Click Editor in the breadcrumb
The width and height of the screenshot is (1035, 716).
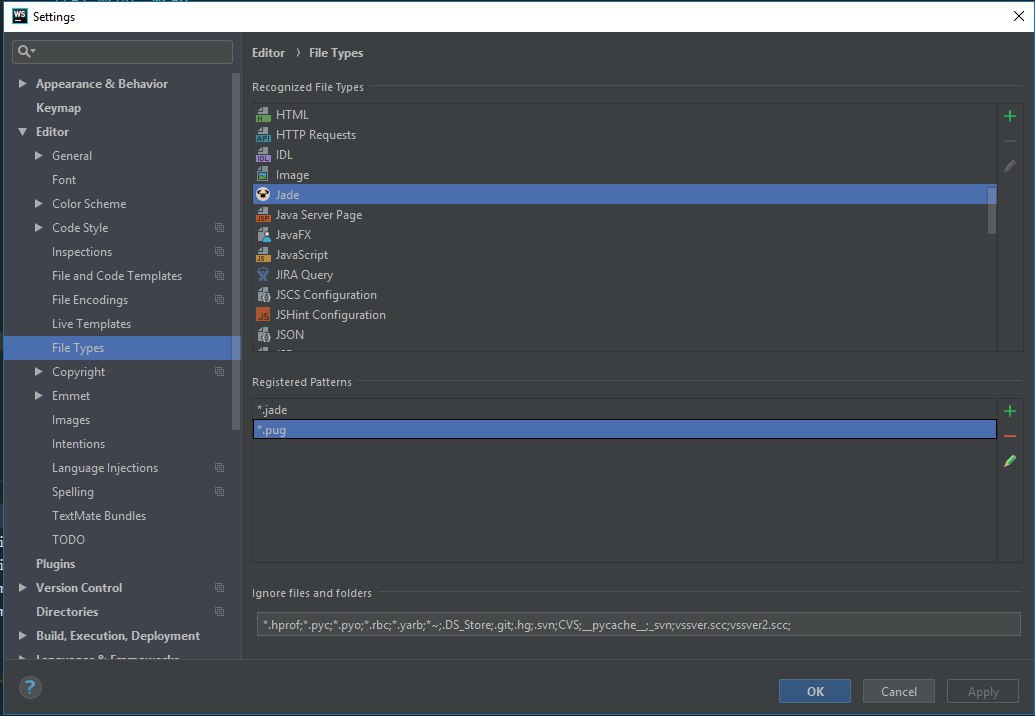coord(268,53)
